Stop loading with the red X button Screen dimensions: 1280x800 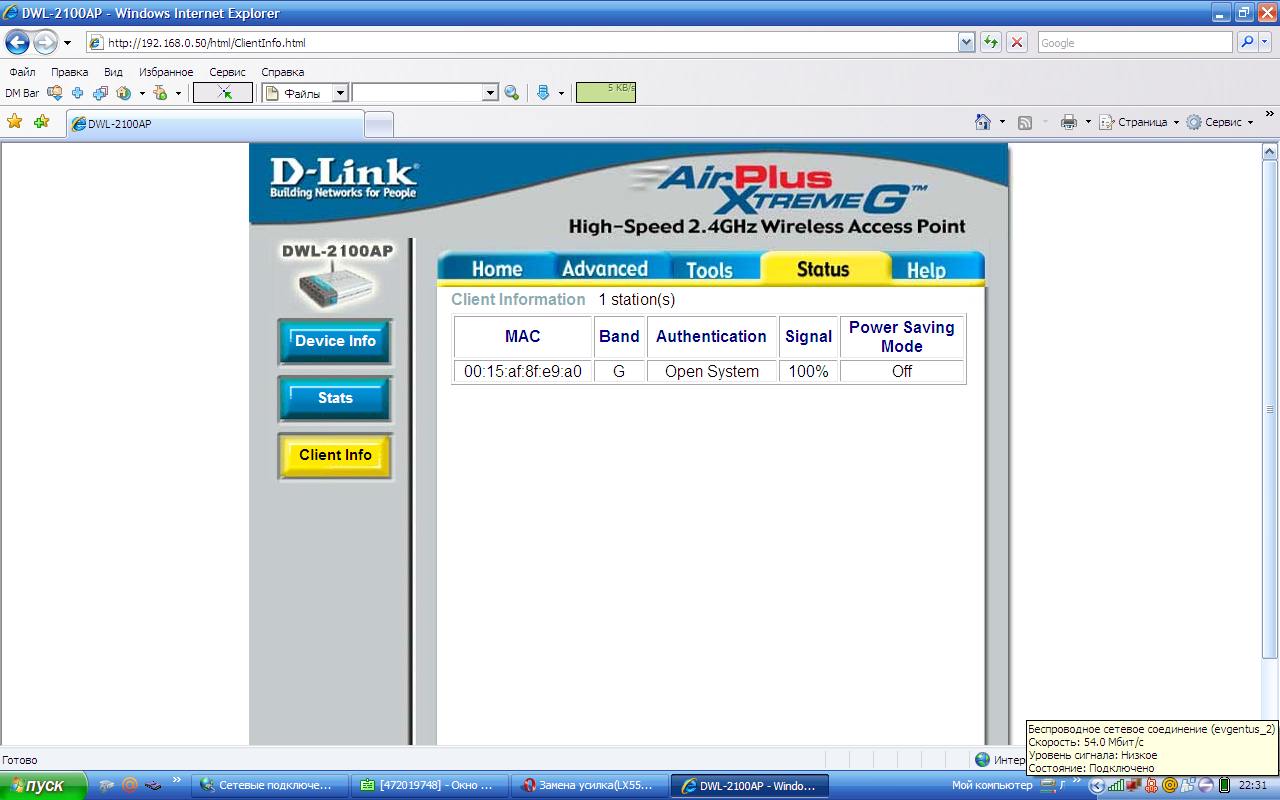click(1017, 43)
